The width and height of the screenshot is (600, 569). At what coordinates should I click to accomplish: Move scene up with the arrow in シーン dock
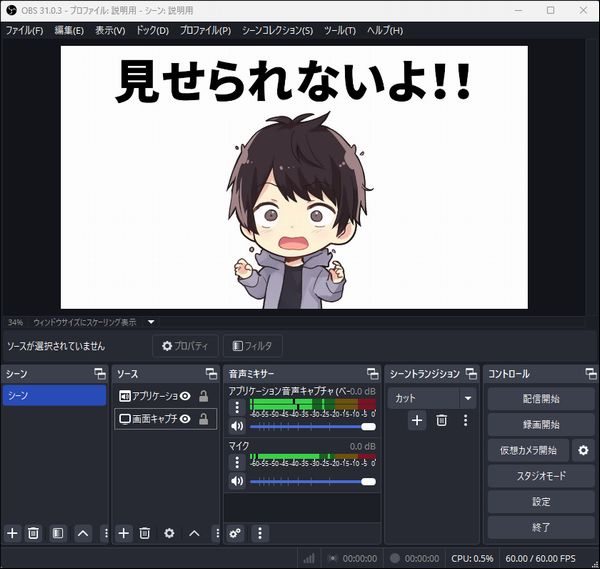pyautogui.click(x=83, y=533)
